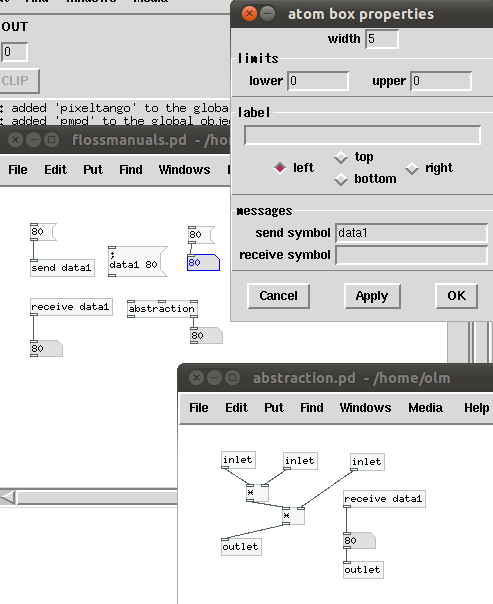Click the send data1 object box
This screenshot has height=604, width=493.
62,268
